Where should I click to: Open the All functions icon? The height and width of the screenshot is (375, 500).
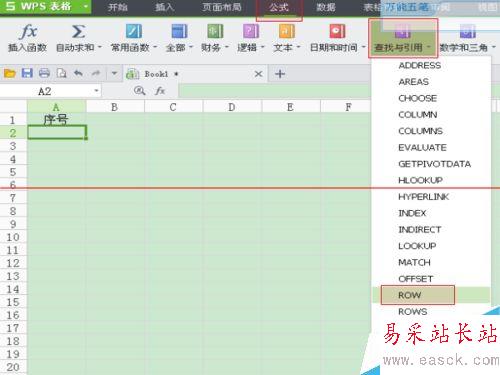pos(179,32)
